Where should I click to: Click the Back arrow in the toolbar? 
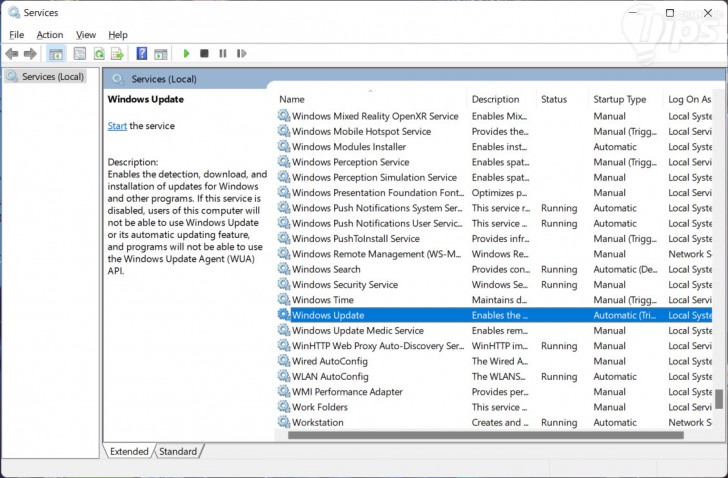point(12,53)
